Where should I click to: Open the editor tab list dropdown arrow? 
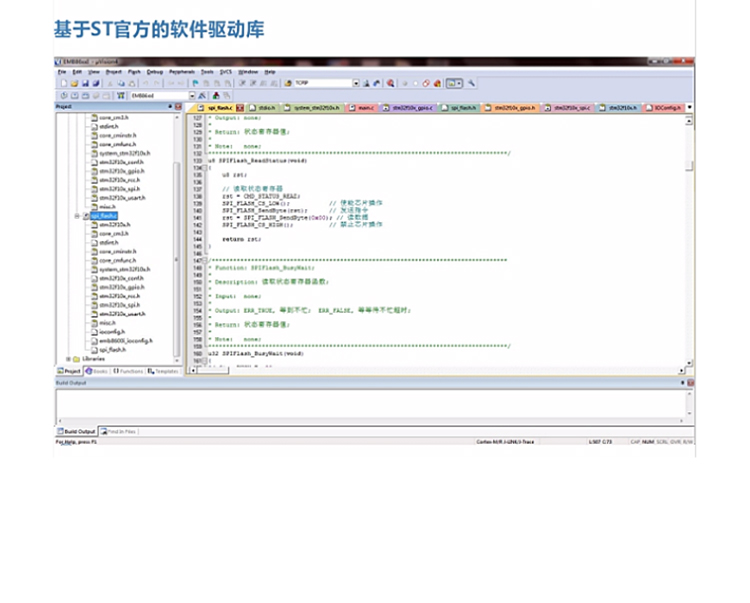pyautogui.click(x=689, y=107)
